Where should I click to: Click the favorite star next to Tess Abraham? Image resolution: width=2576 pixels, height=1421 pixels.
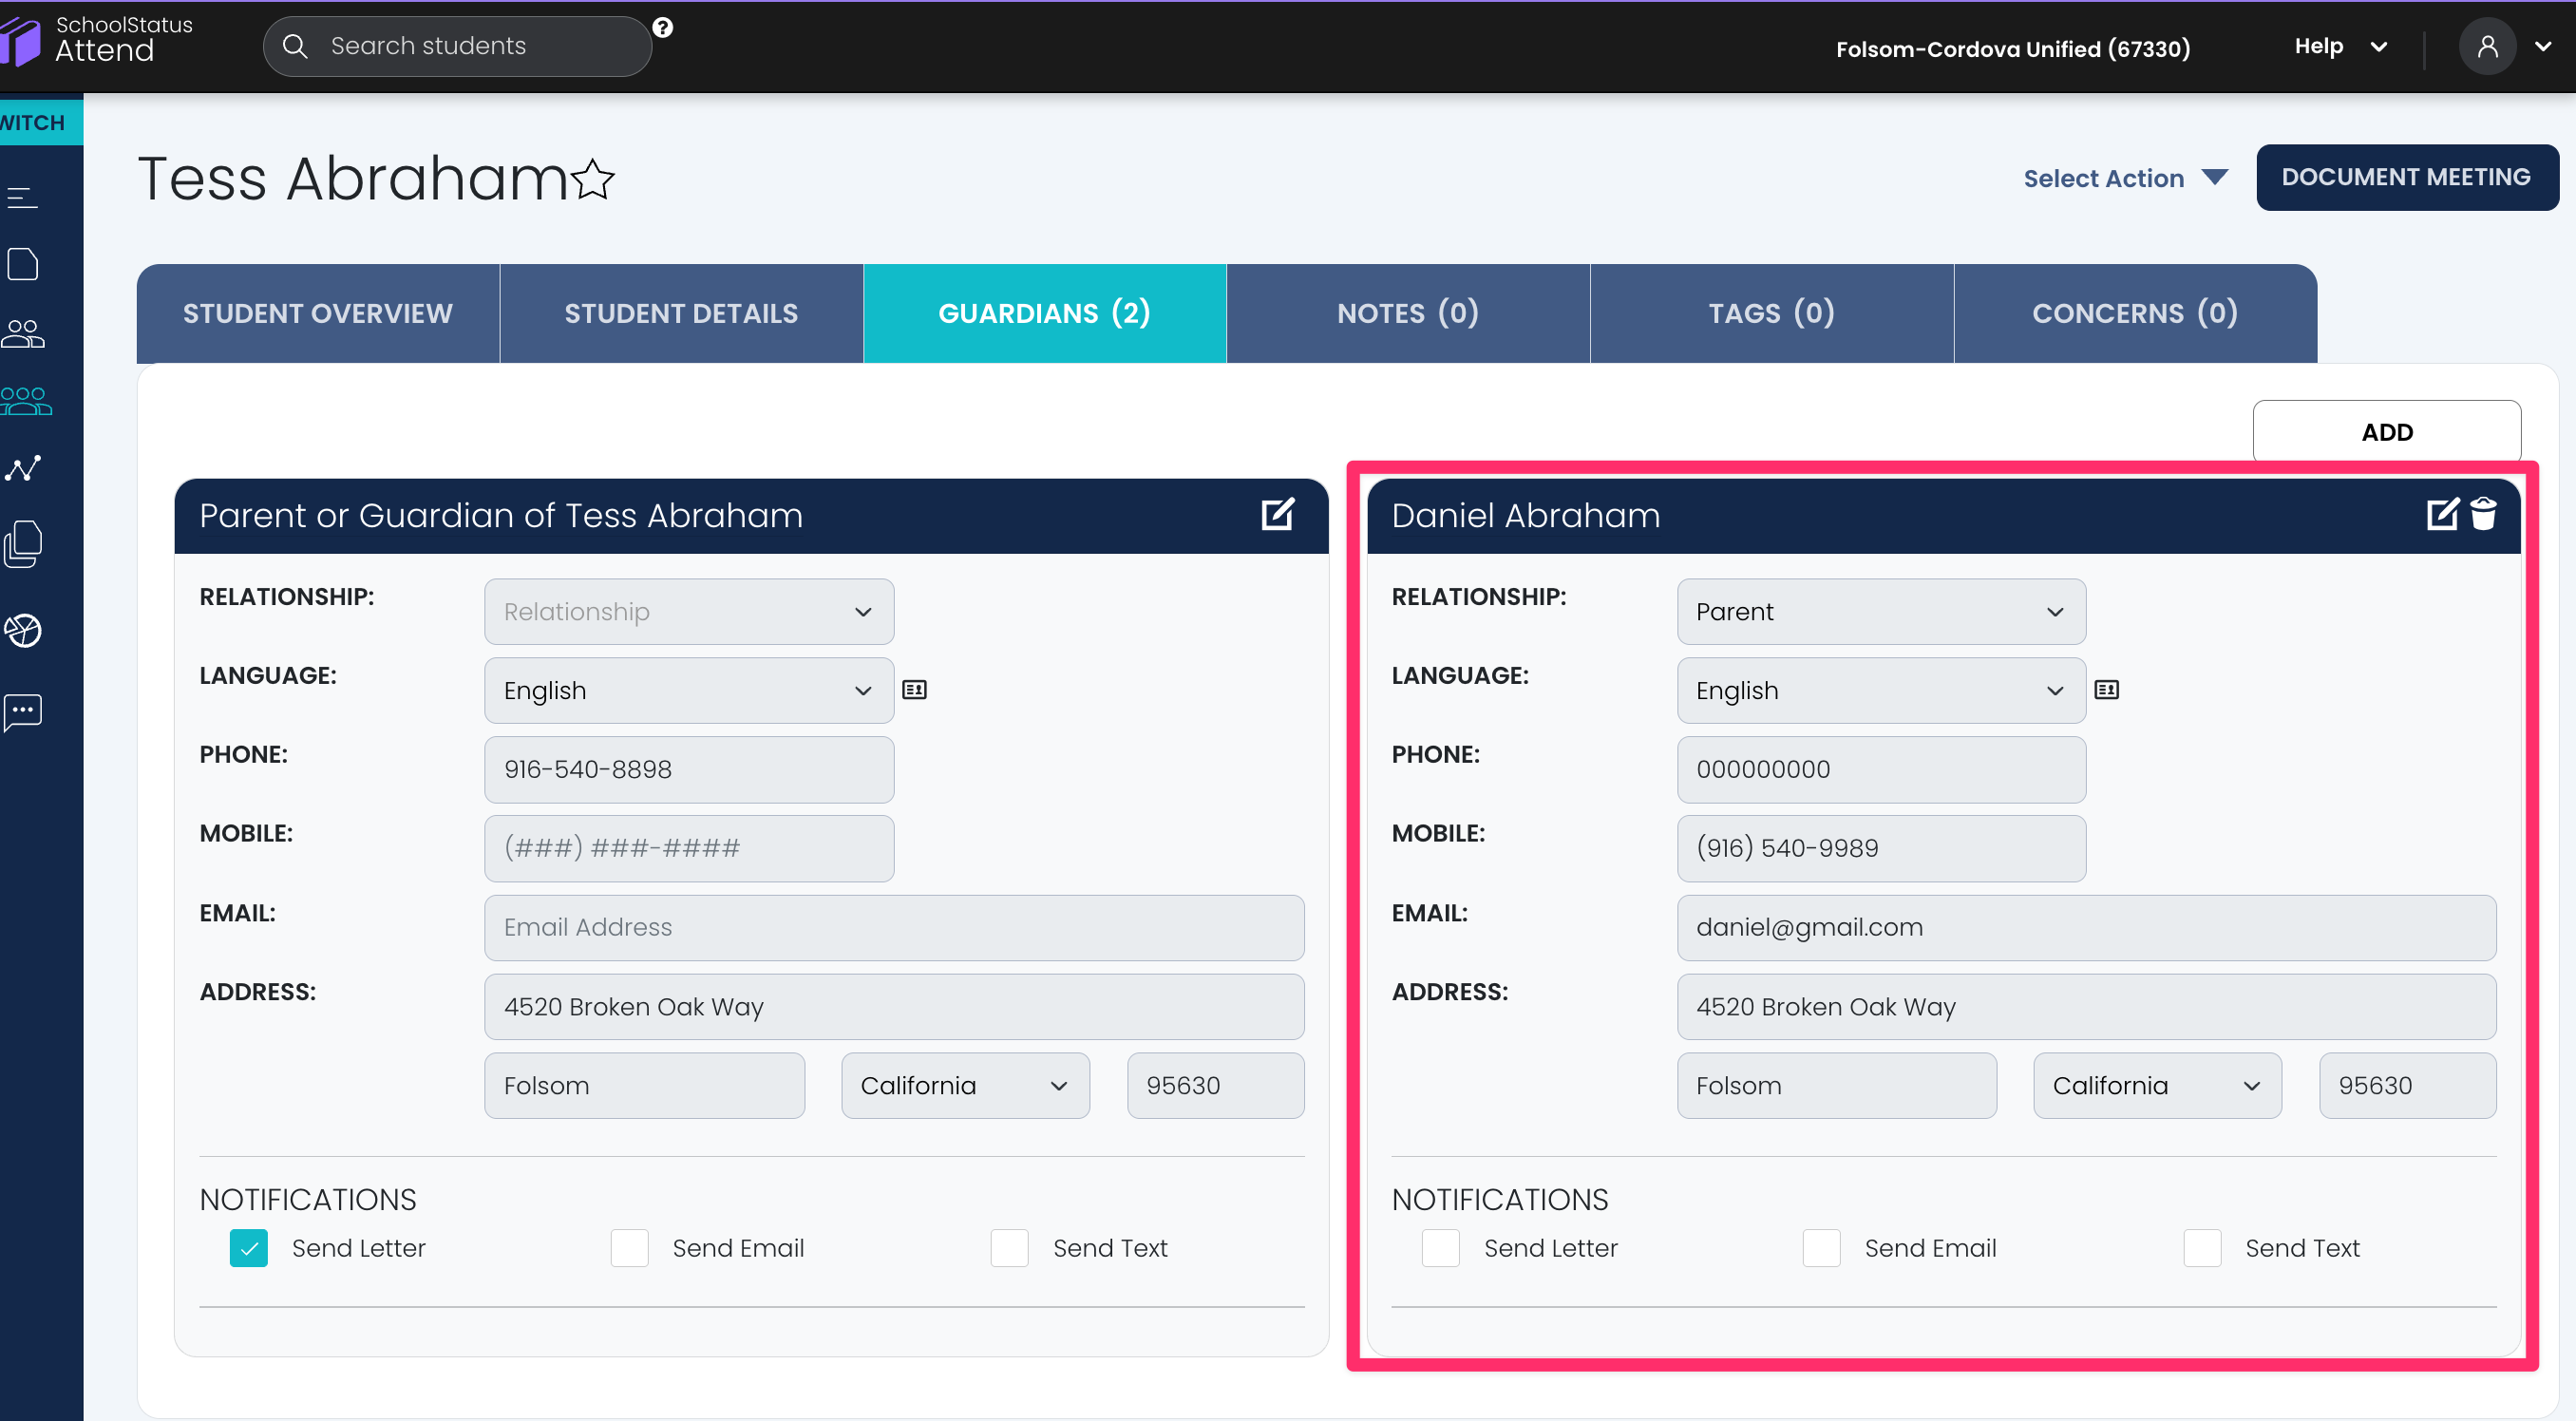click(593, 180)
